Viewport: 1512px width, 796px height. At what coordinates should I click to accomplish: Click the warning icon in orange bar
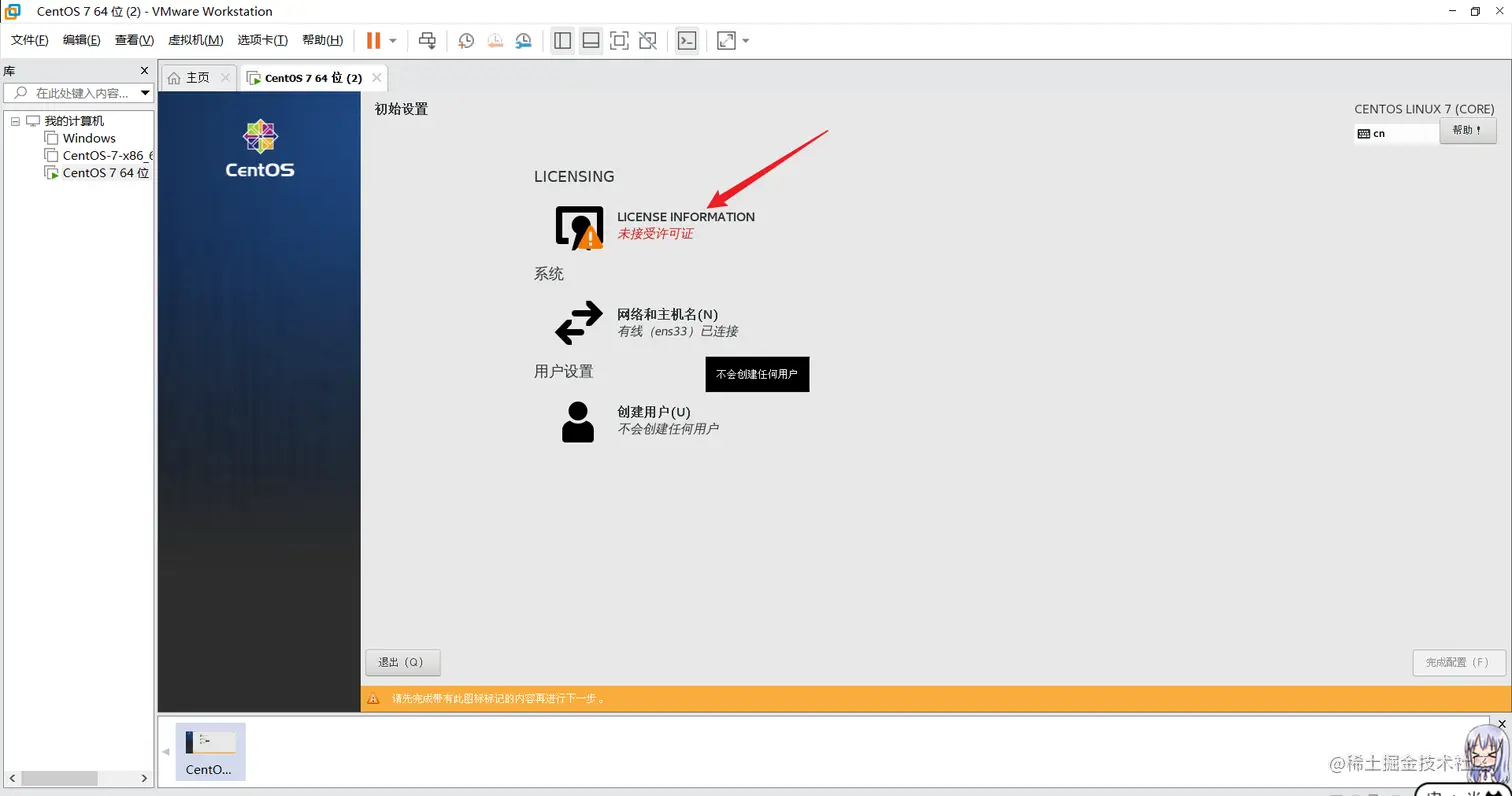(373, 699)
